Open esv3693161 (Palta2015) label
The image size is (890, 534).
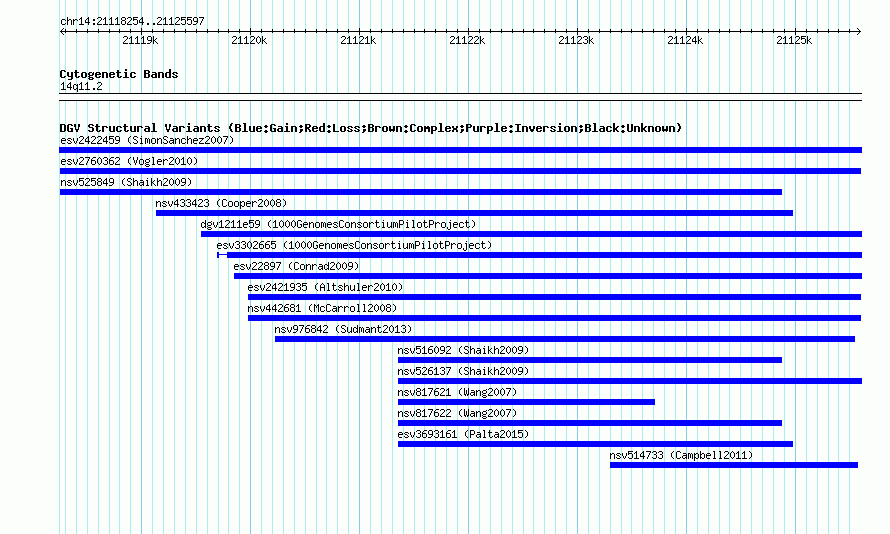tap(463, 434)
